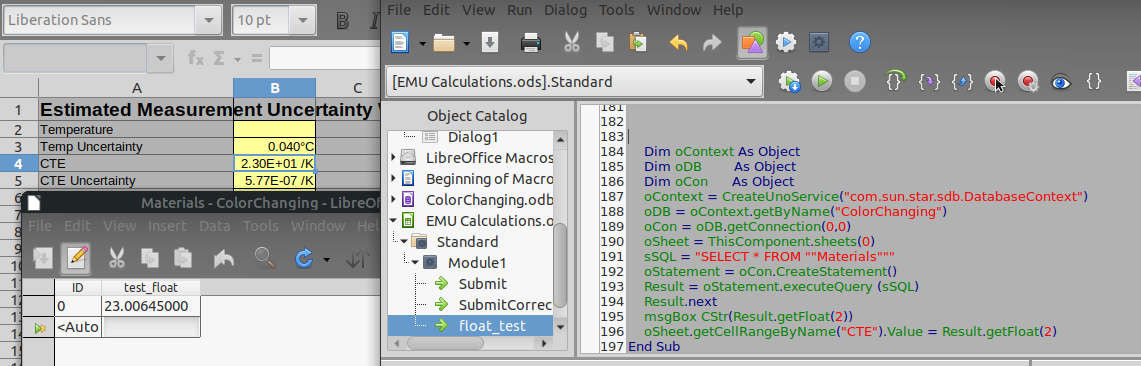The height and width of the screenshot is (366, 1141).
Task: Click the Print icon in Basic IDE
Action: [x=531, y=43]
